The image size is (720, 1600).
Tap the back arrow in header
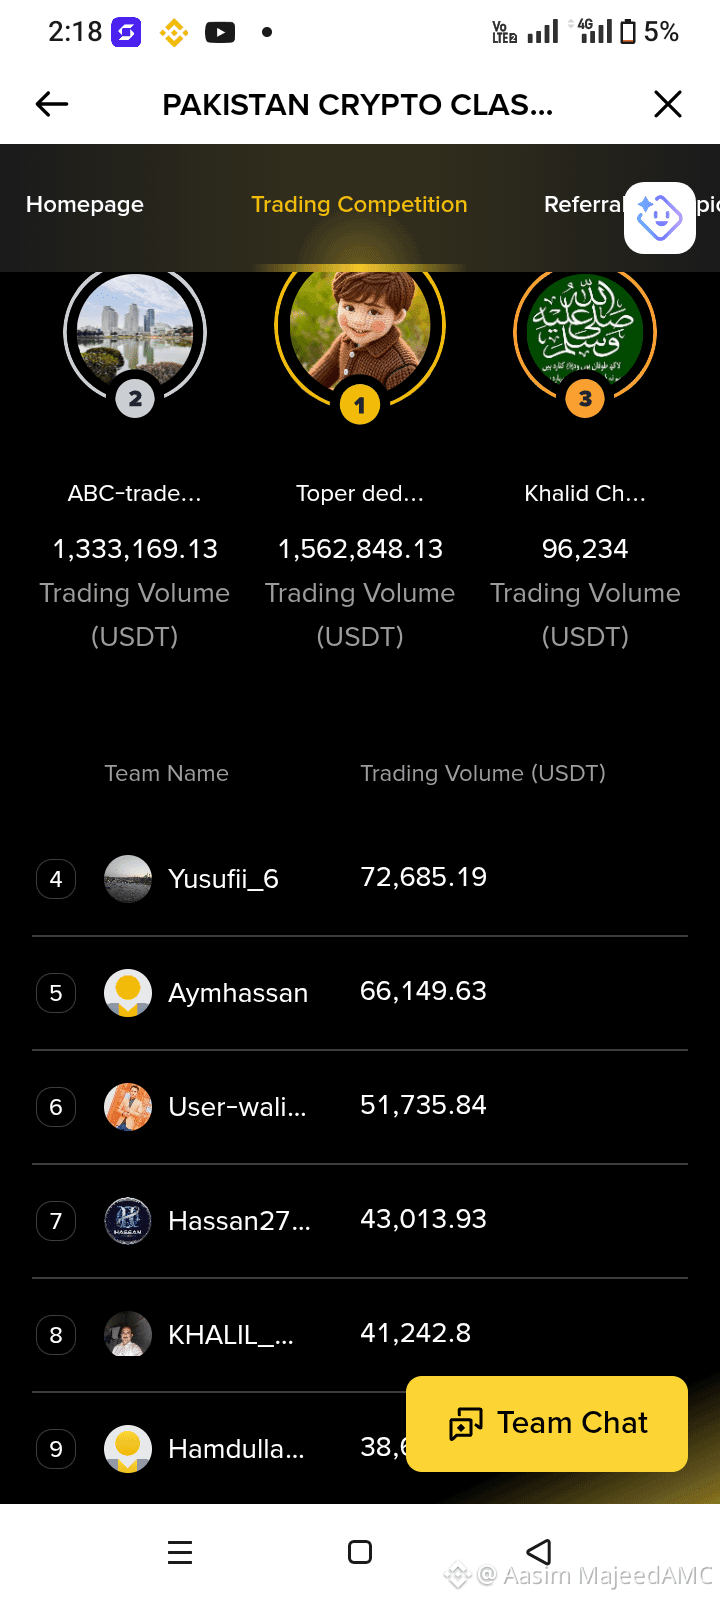click(52, 104)
